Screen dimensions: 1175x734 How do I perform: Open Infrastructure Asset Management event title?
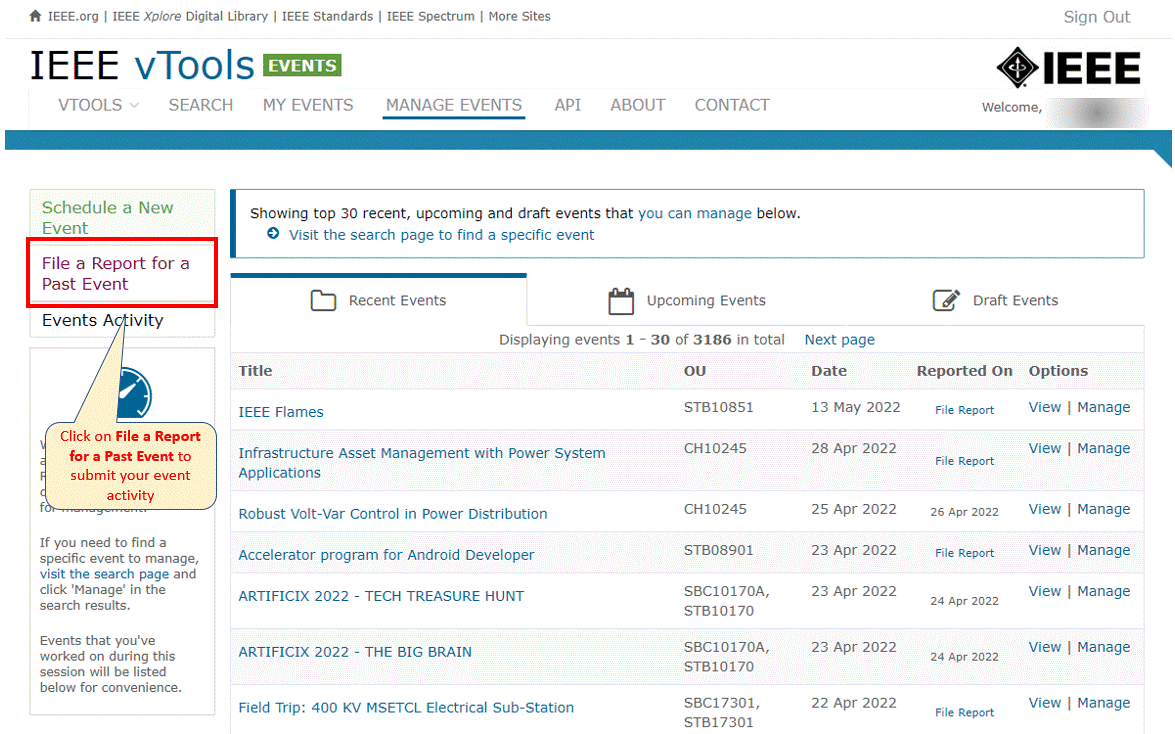pos(422,463)
